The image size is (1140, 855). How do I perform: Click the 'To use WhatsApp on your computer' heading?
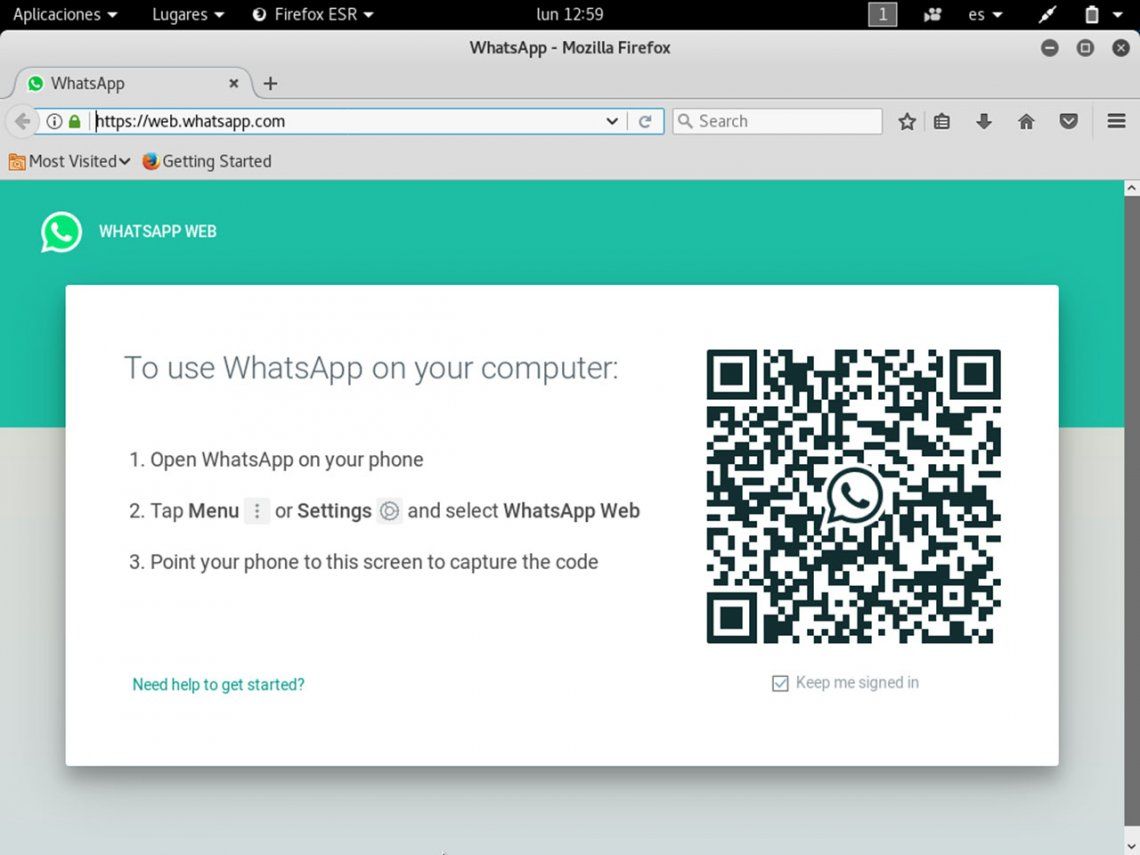(x=371, y=368)
